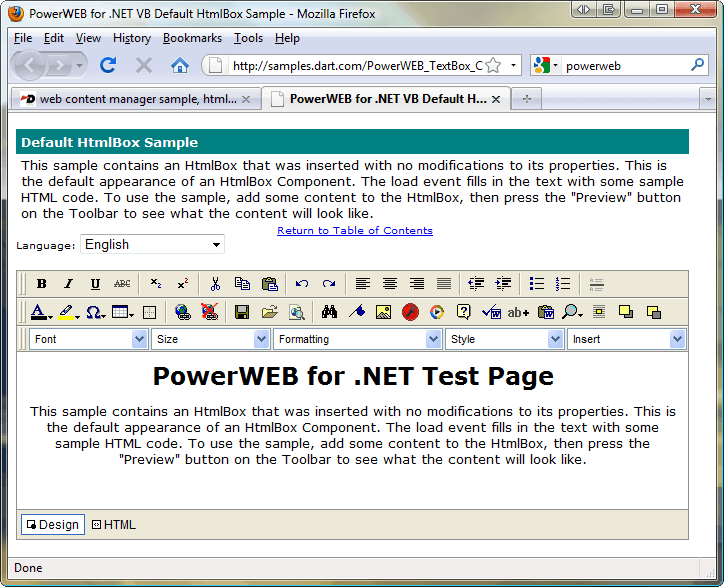Viewport: 724px width, 587px height.
Task: Apply superscript formatting
Action: [x=183, y=284]
